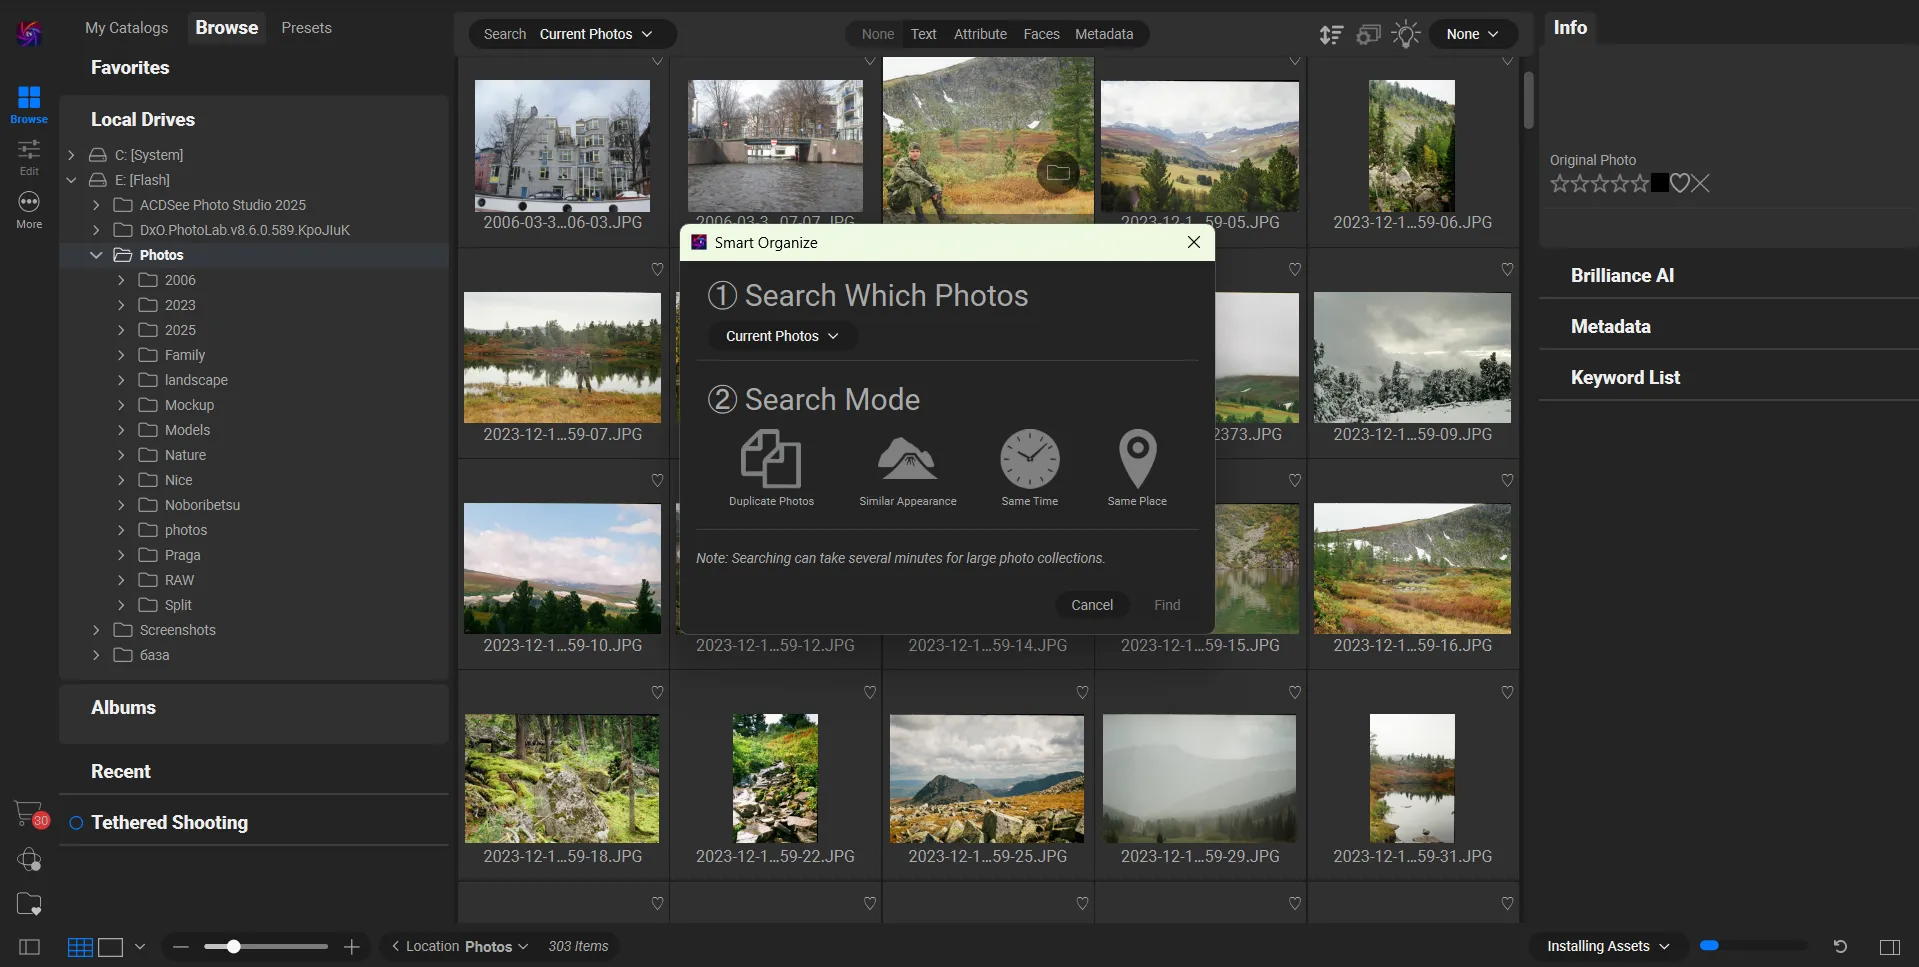Select the Metadata filter tab
Screen dimensions: 1919x967
[x=1104, y=34]
